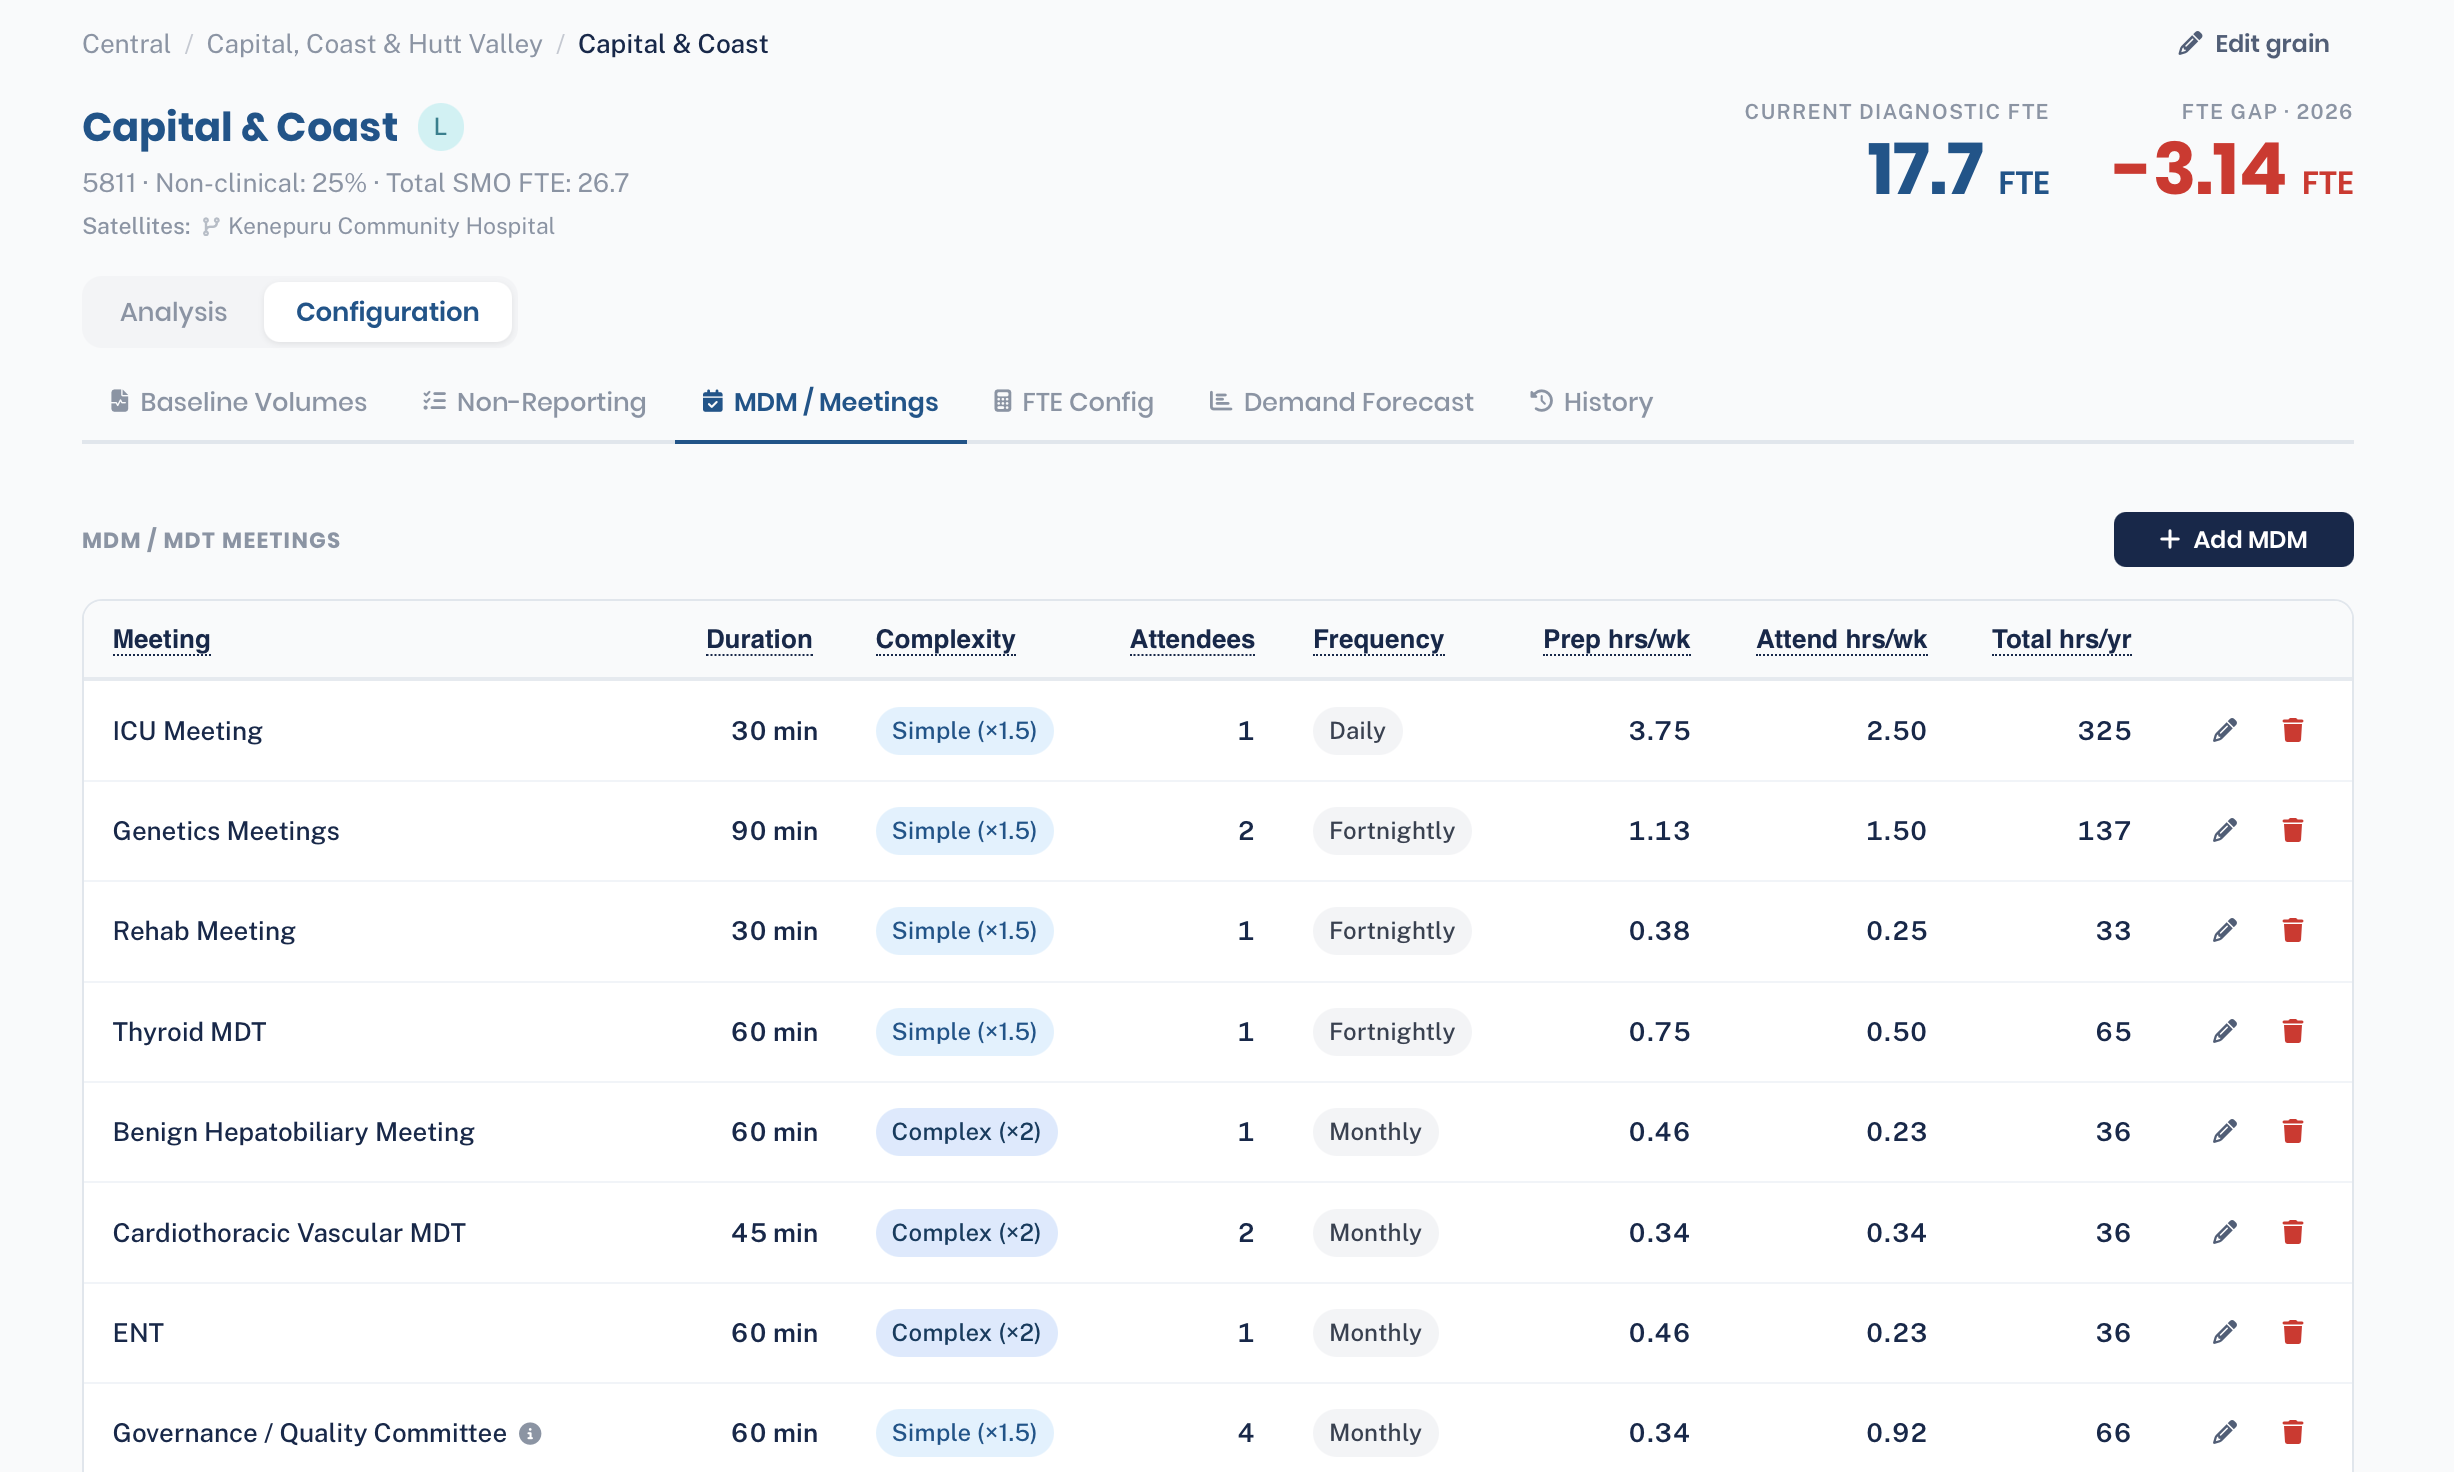Open the Demand Forecast tab

pos(1341,402)
